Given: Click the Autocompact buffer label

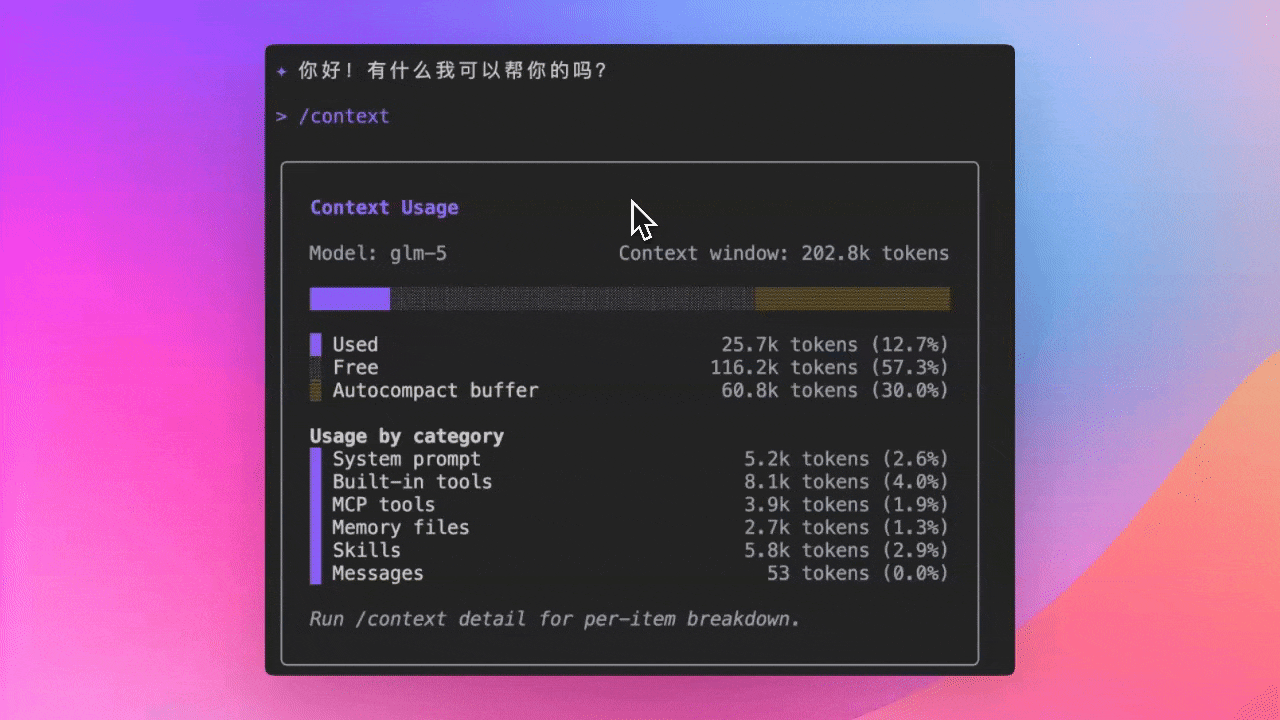Looking at the screenshot, I should 435,390.
